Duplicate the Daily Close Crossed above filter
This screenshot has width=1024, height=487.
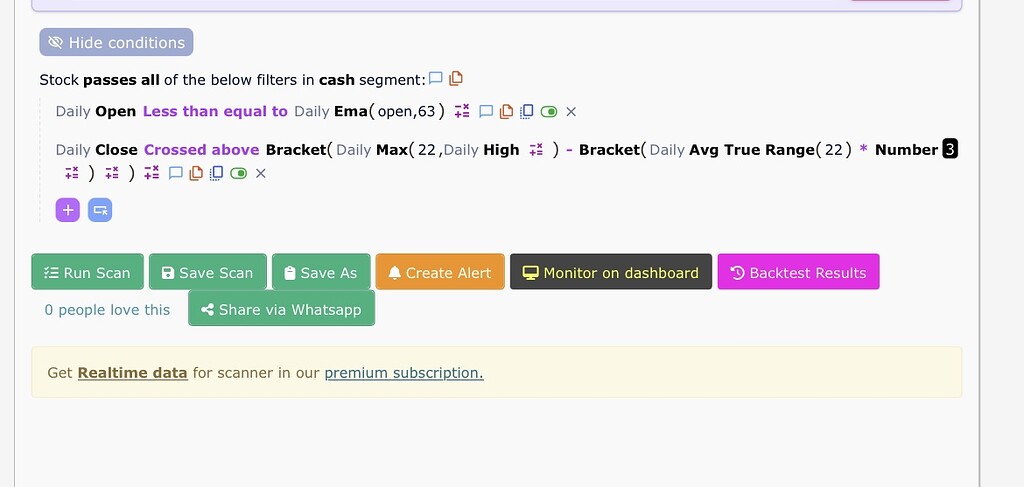(x=216, y=173)
